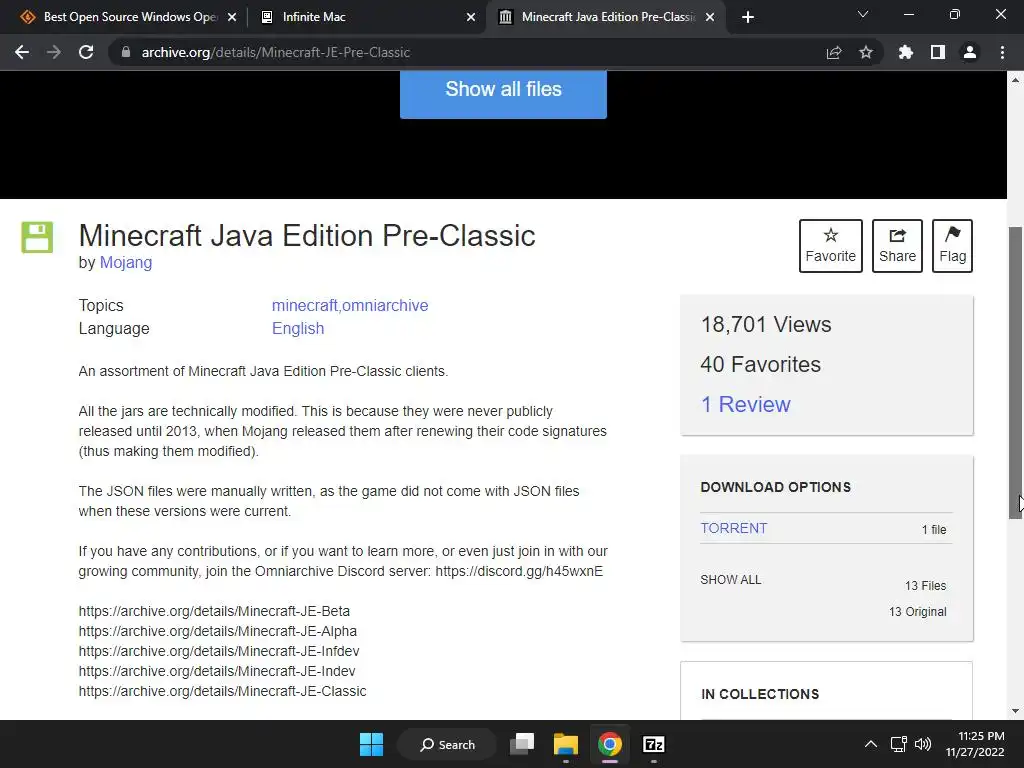The width and height of the screenshot is (1024, 768).
Task: Open File Explorer from the taskbar
Action: (x=566, y=744)
